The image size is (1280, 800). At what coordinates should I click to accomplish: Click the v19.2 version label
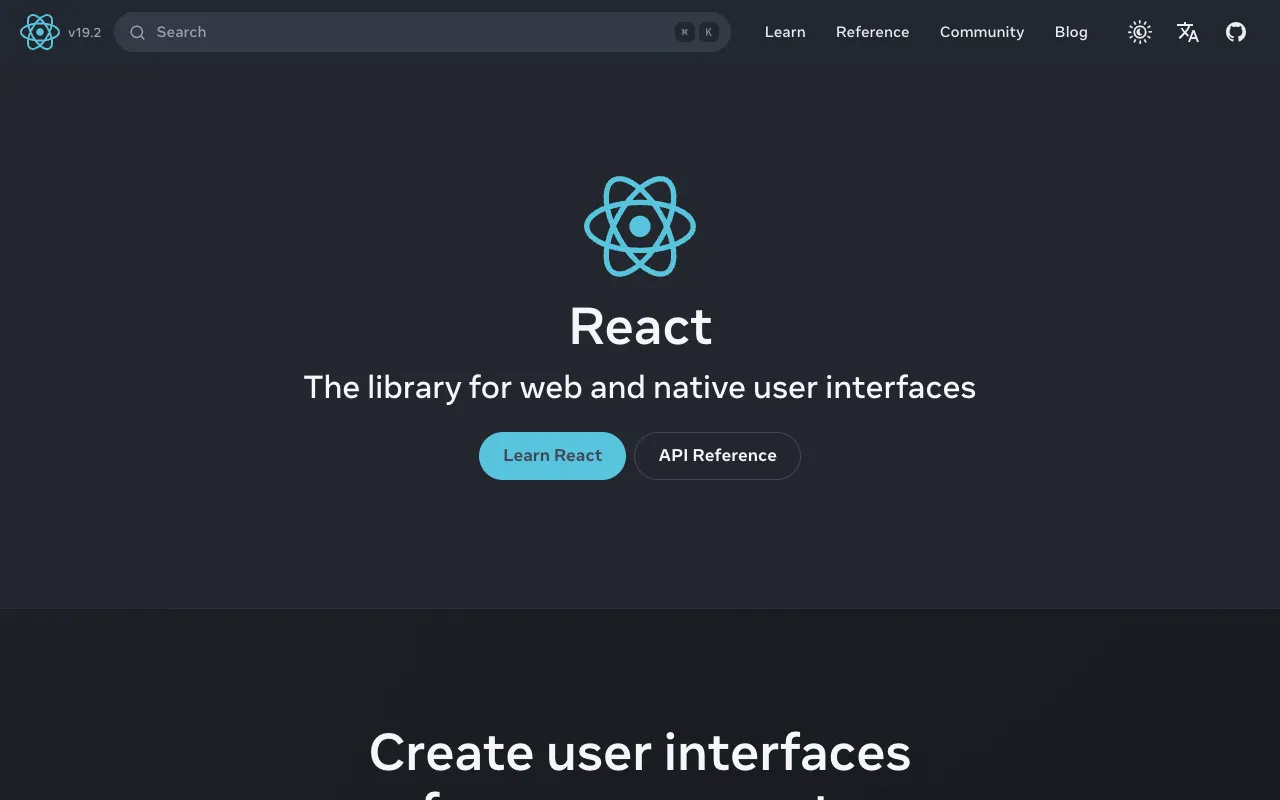(x=86, y=32)
